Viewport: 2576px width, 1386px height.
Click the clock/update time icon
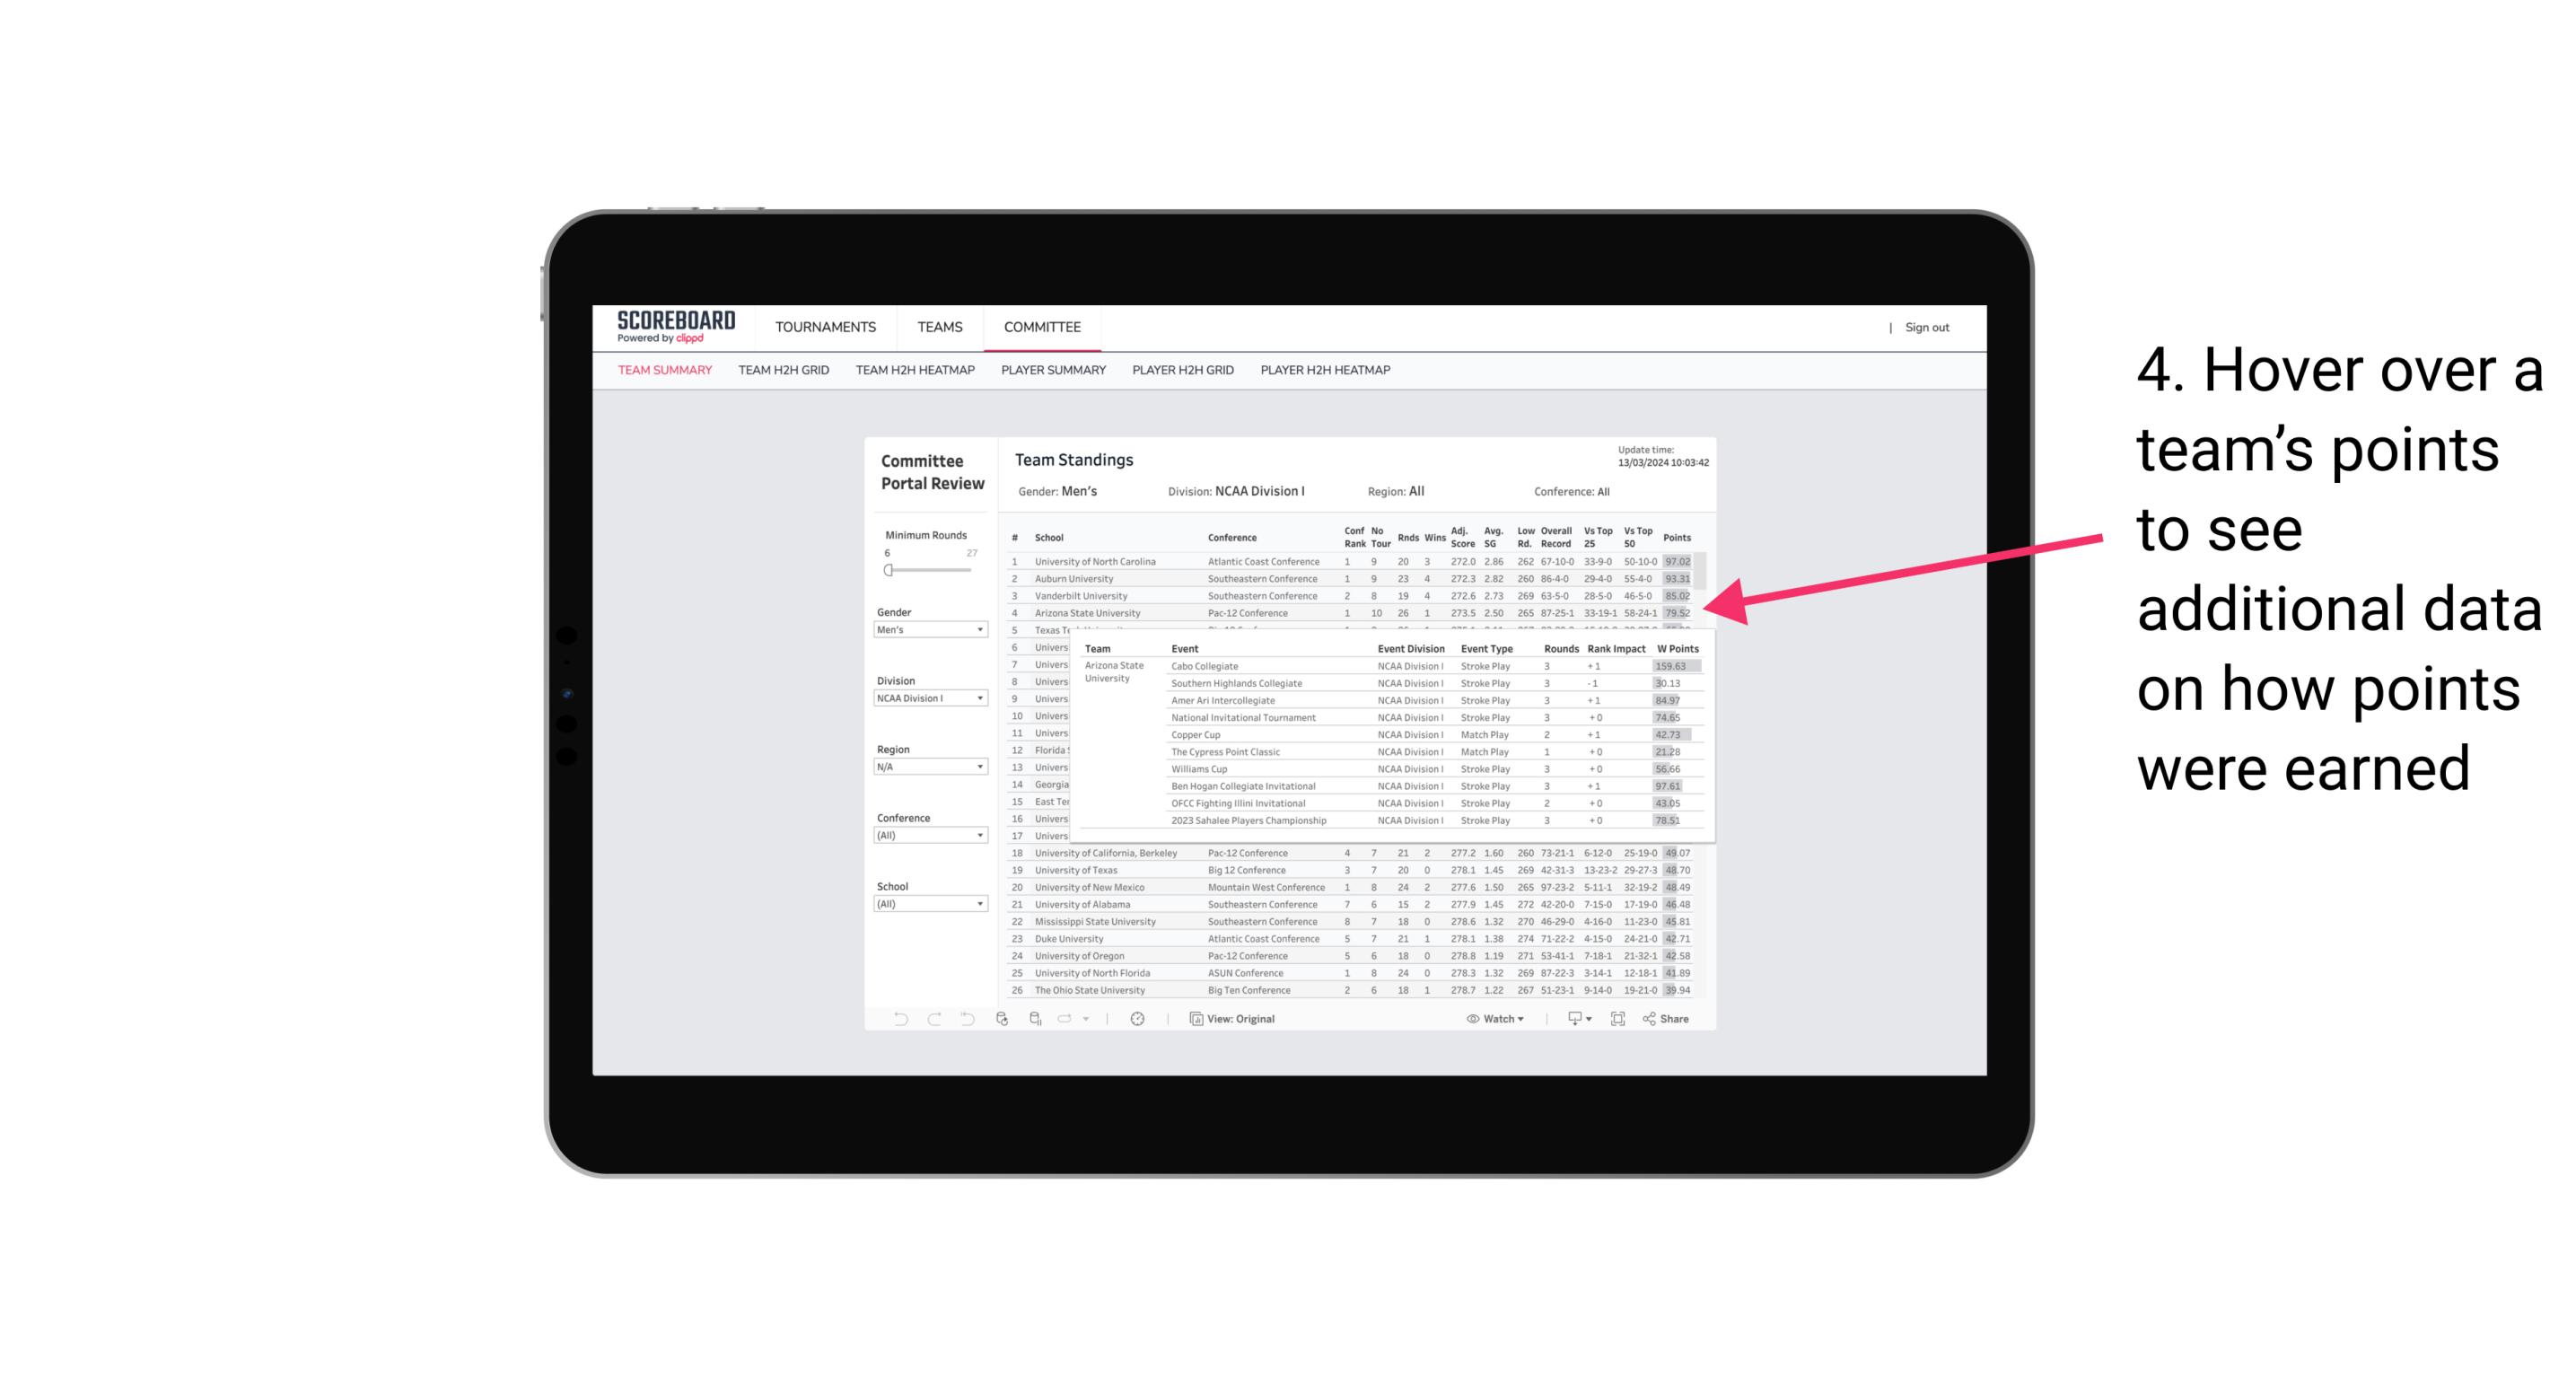click(1138, 1019)
